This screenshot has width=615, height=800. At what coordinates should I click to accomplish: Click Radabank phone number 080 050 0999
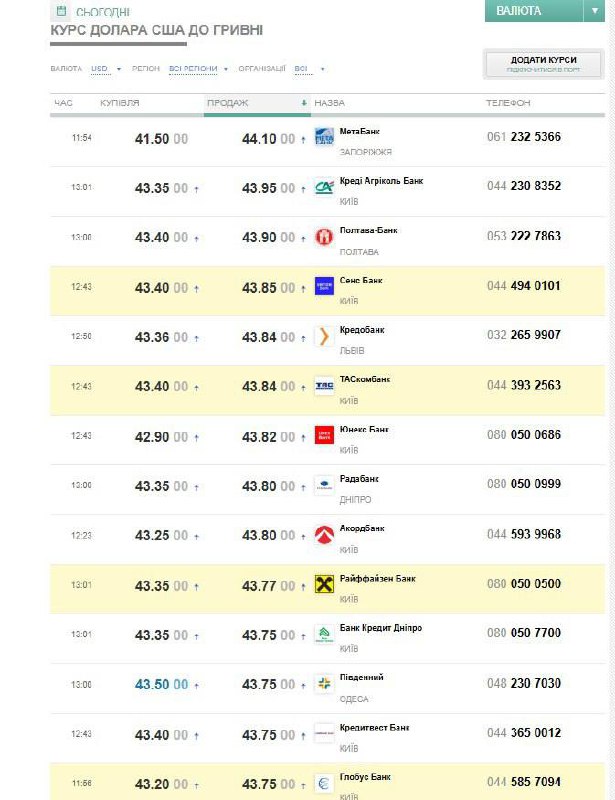[x=523, y=484]
